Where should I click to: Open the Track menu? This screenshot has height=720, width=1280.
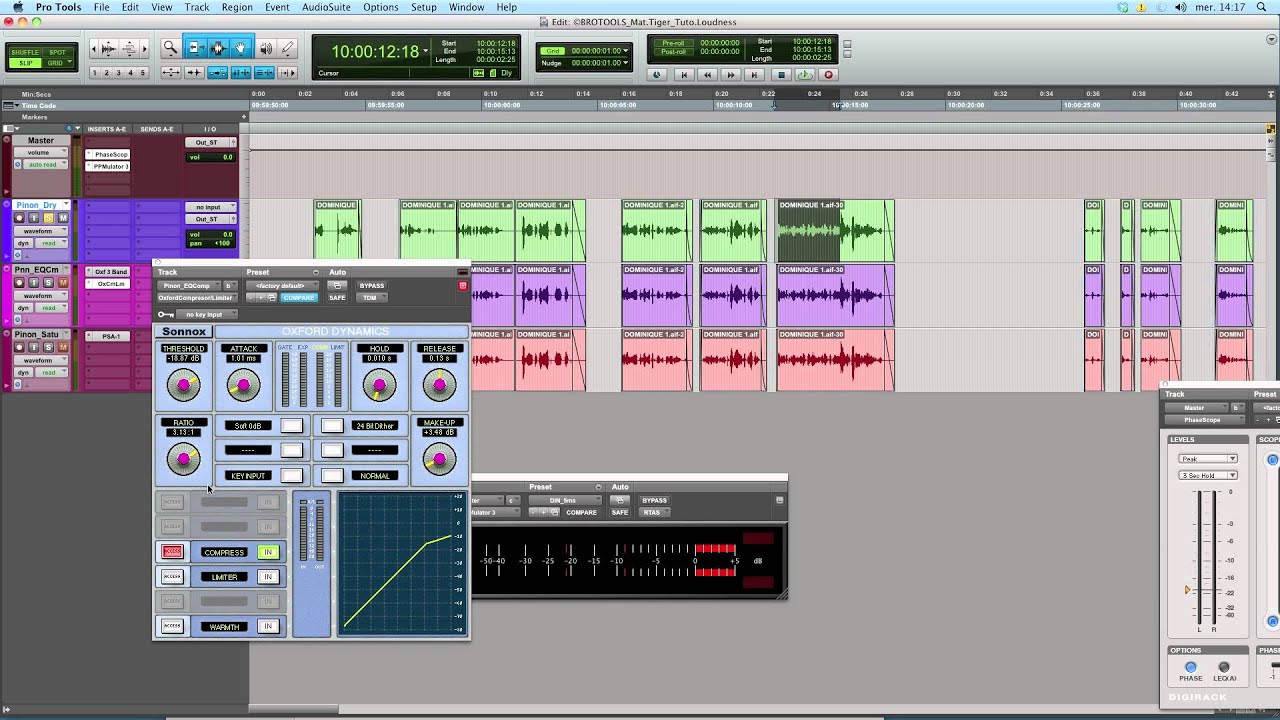[x=197, y=7]
